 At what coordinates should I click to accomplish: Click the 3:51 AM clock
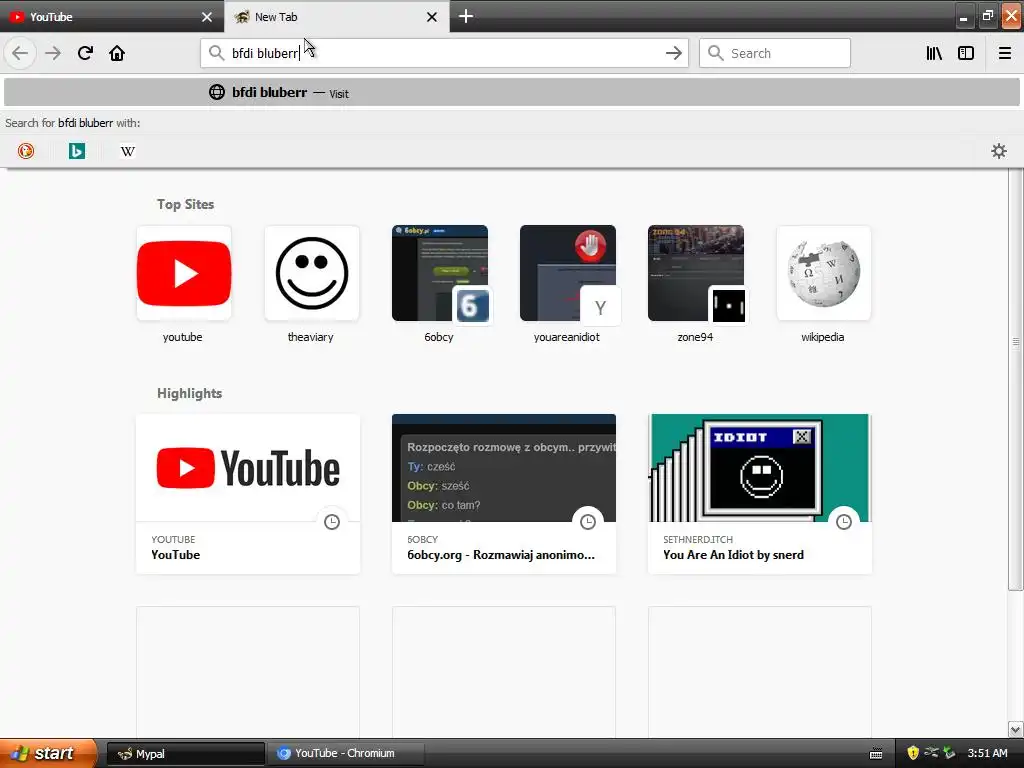tap(987, 753)
